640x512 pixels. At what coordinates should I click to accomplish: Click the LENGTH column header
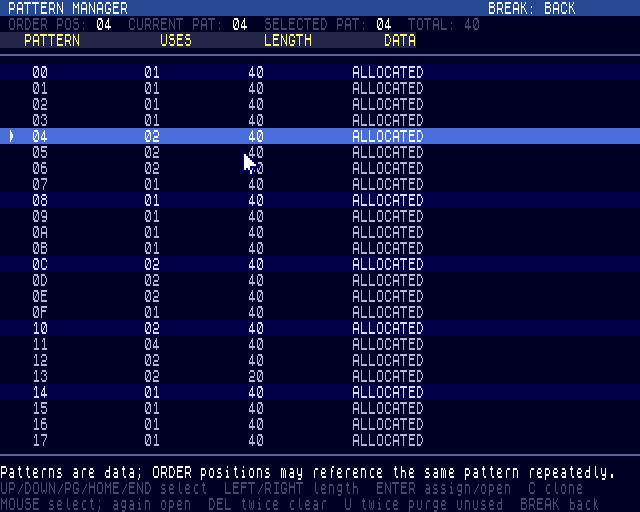(288, 40)
